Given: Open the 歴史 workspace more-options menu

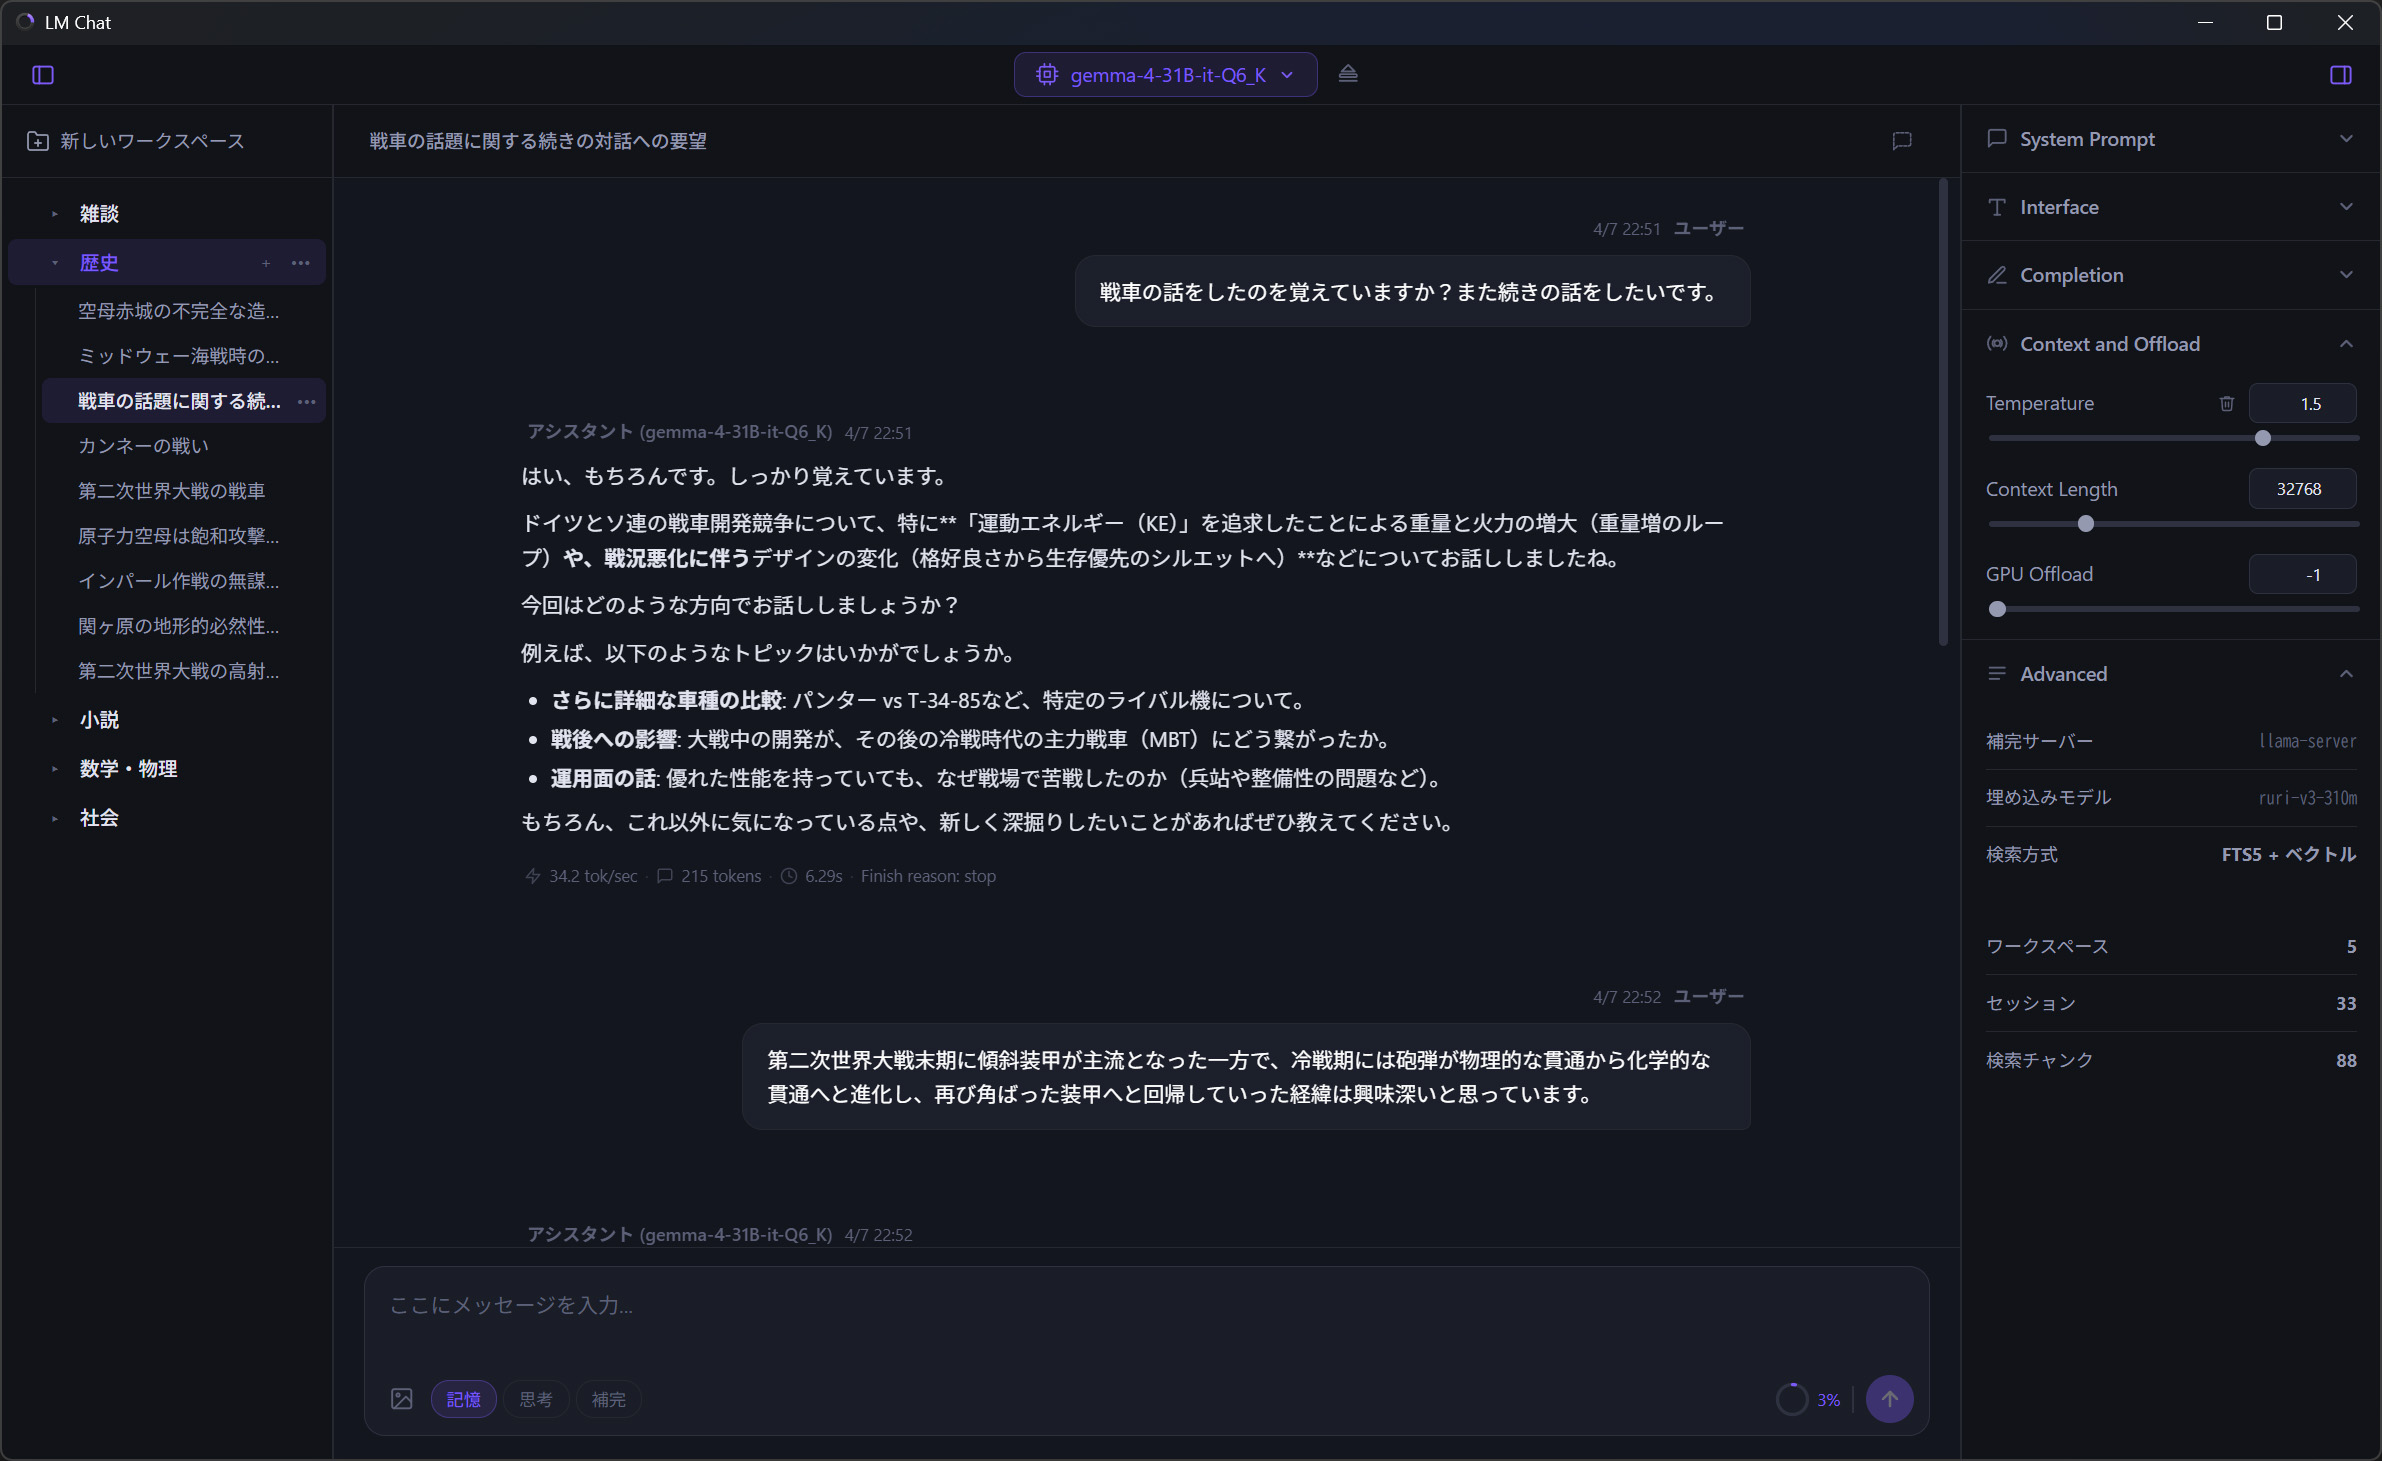Looking at the screenshot, I should (301, 263).
